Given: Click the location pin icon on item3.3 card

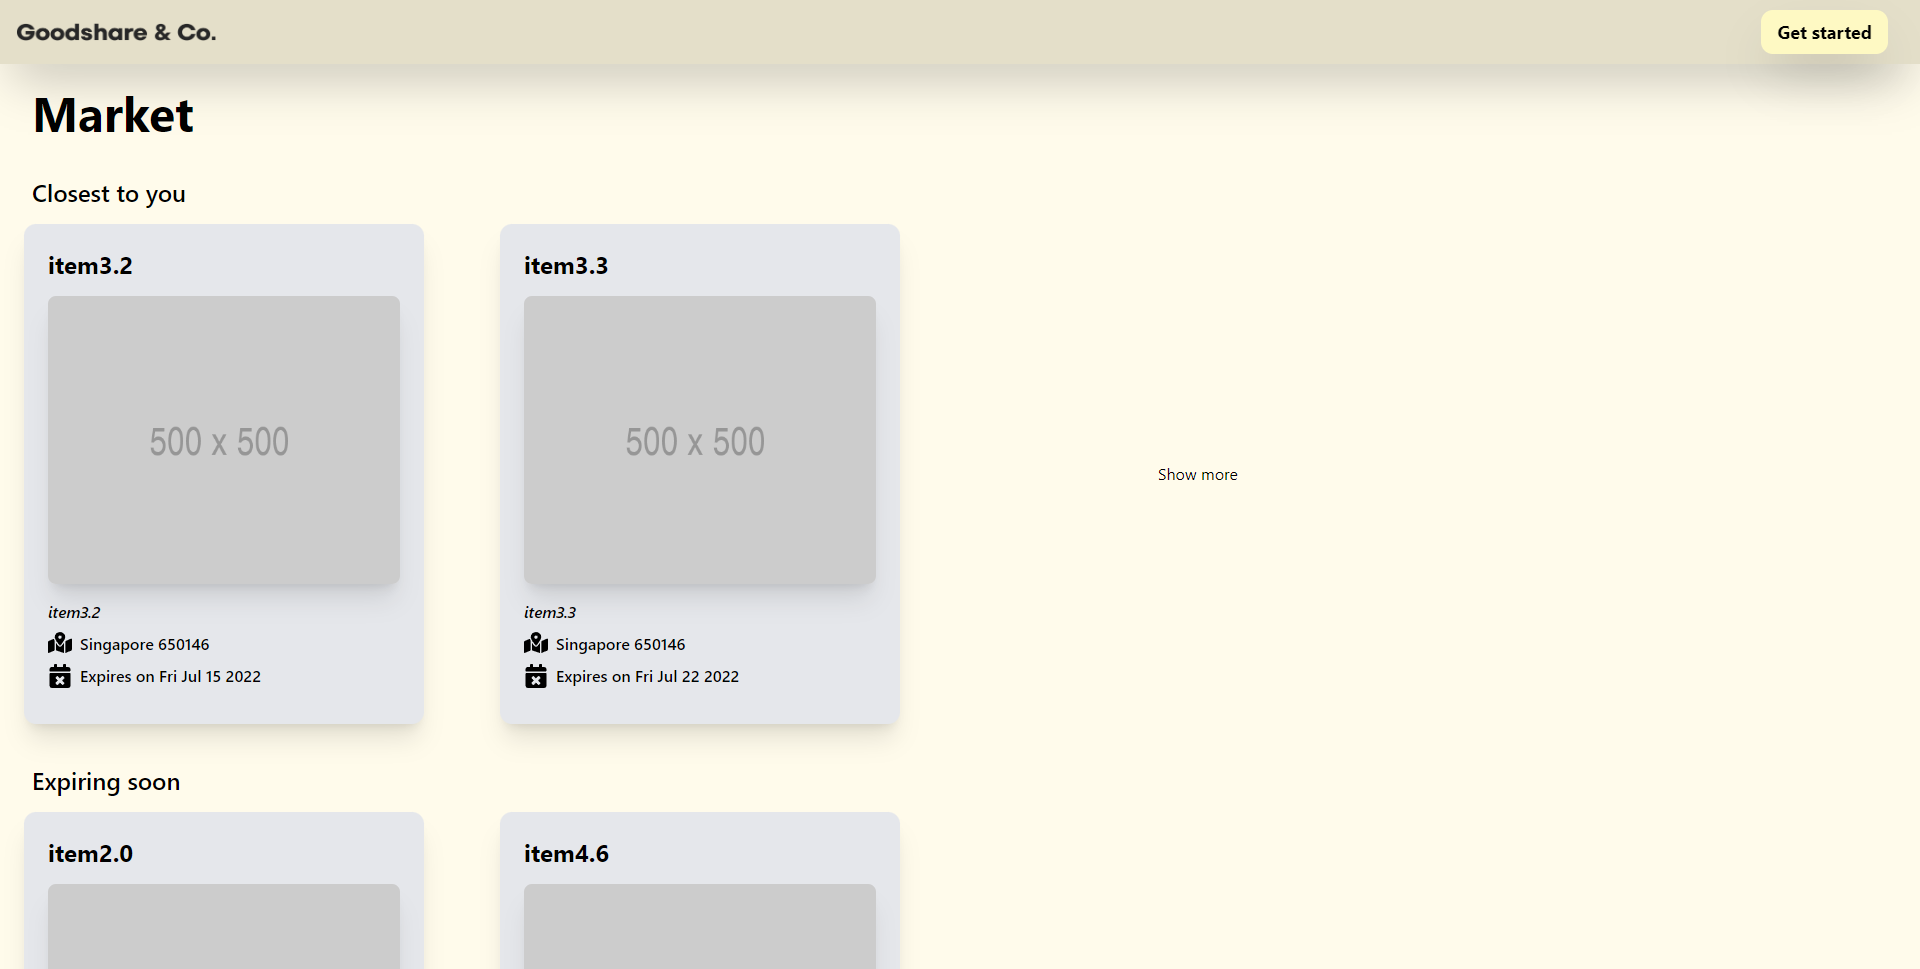Looking at the screenshot, I should [x=536, y=643].
